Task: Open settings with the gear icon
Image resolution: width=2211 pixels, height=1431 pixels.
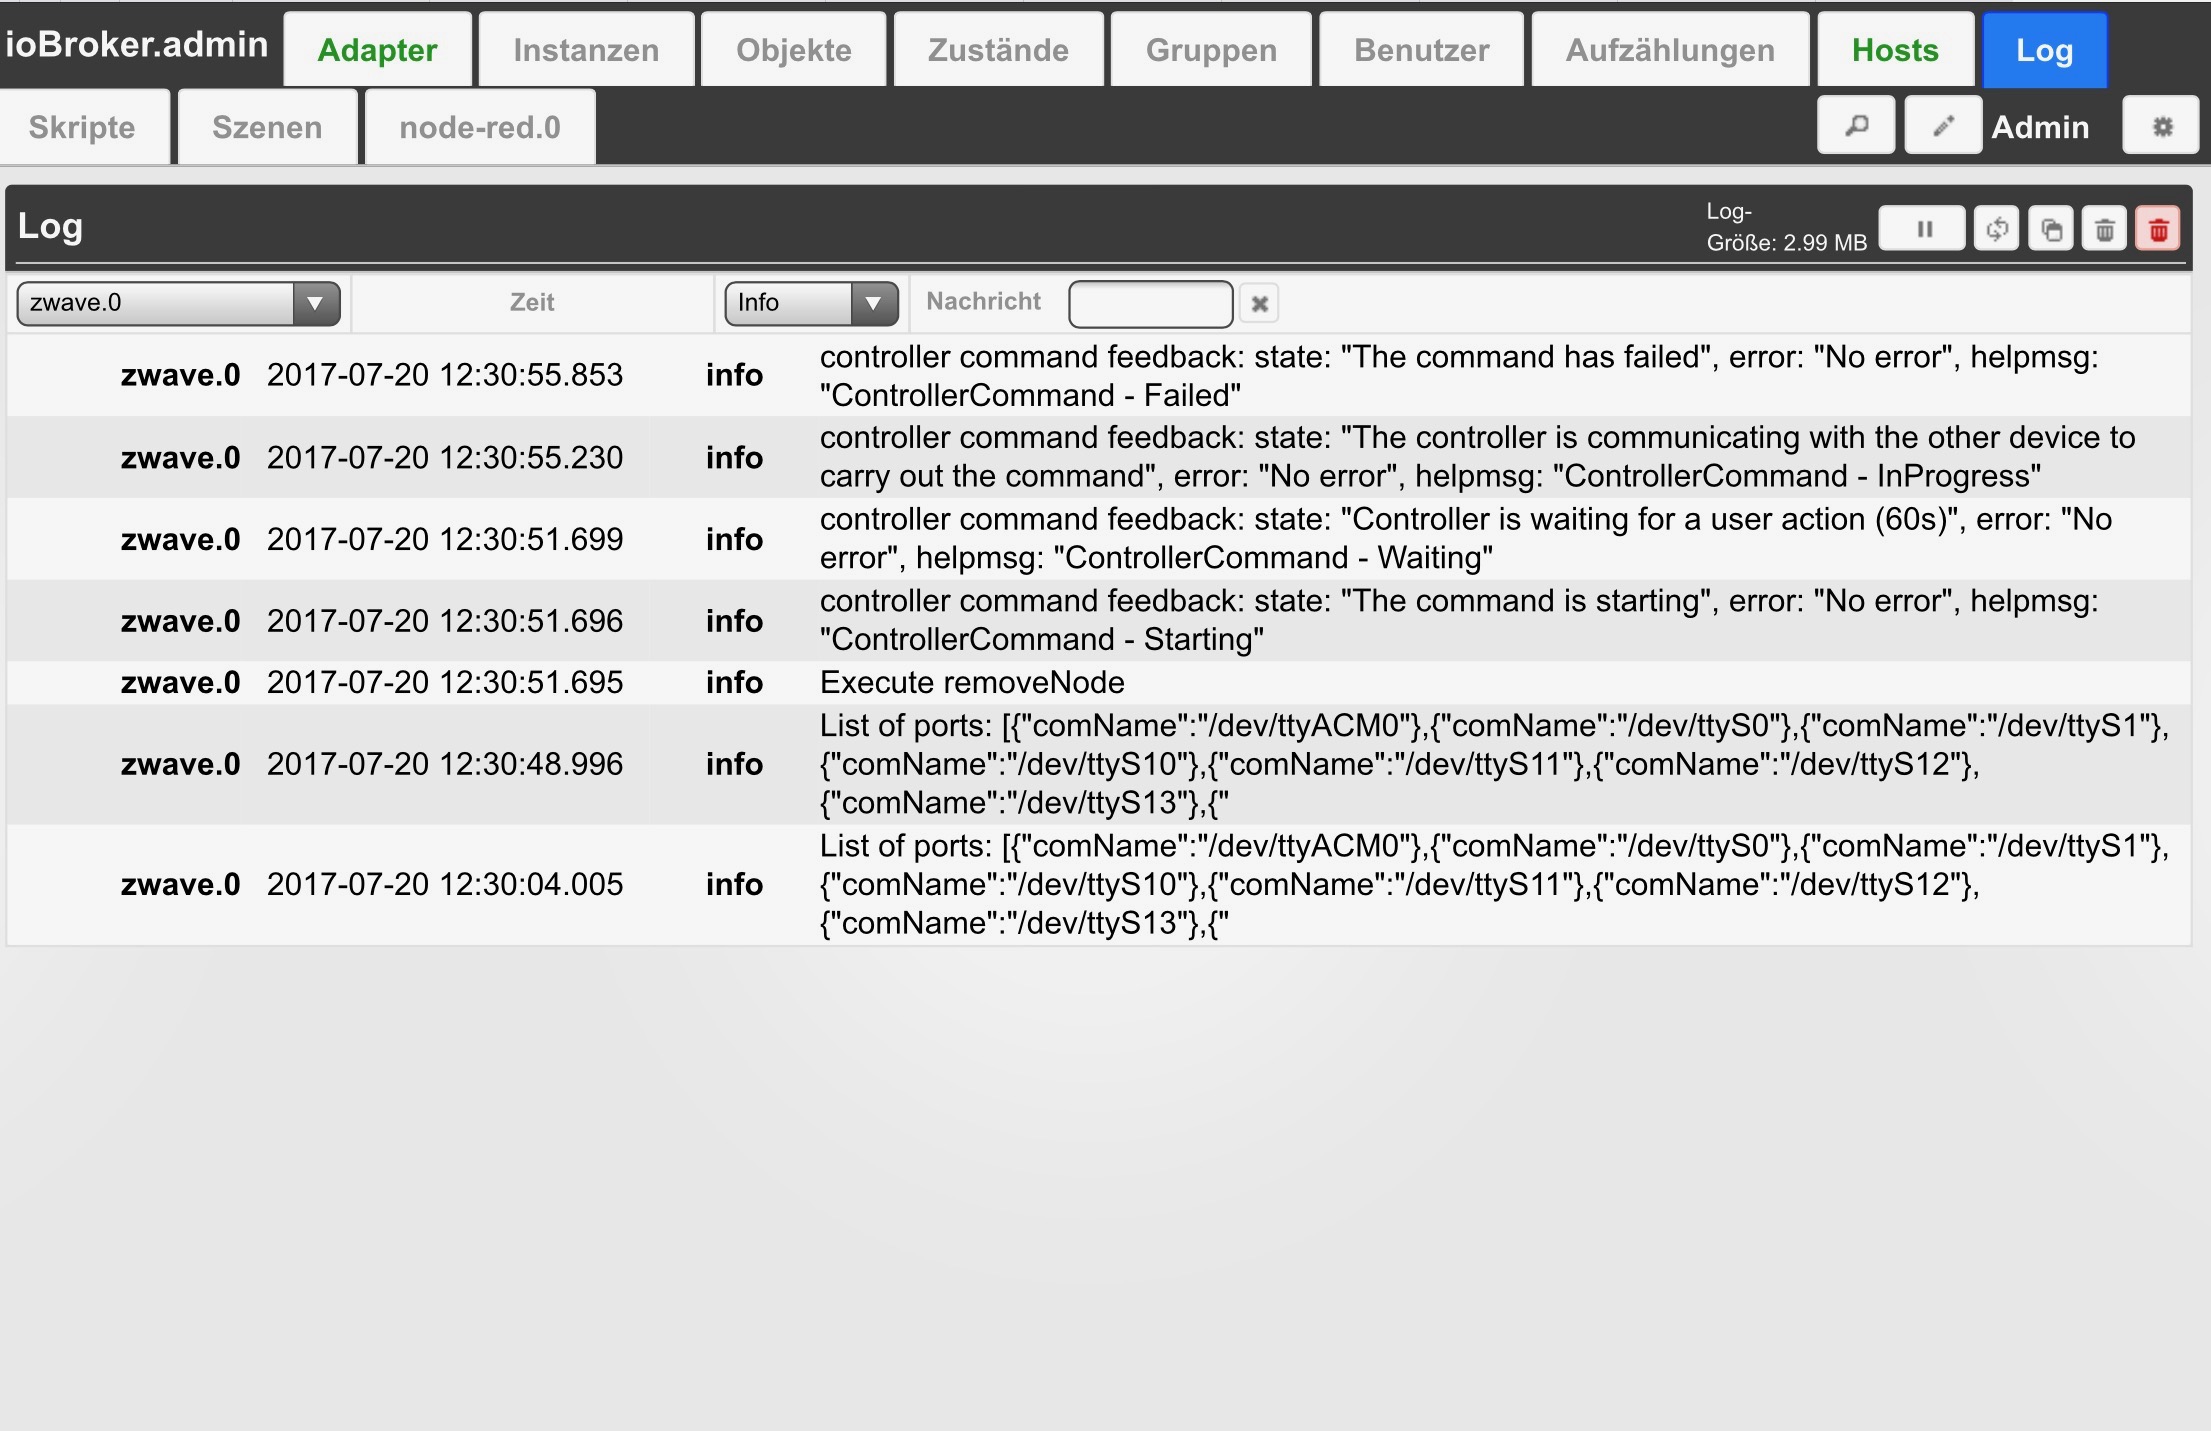Action: point(2162,126)
